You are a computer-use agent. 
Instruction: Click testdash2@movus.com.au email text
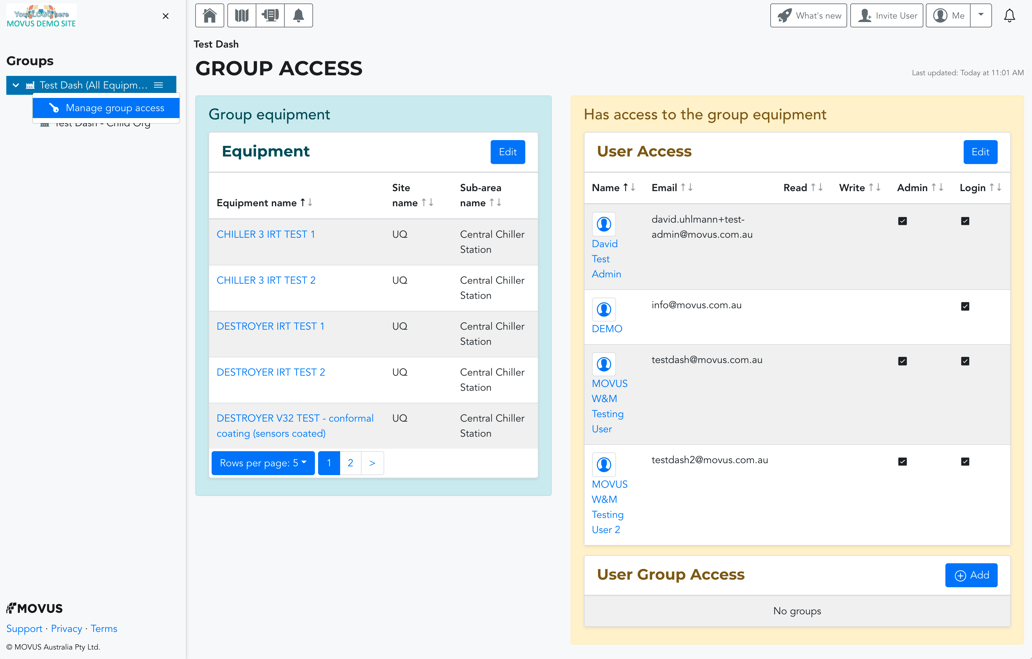(x=710, y=460)
